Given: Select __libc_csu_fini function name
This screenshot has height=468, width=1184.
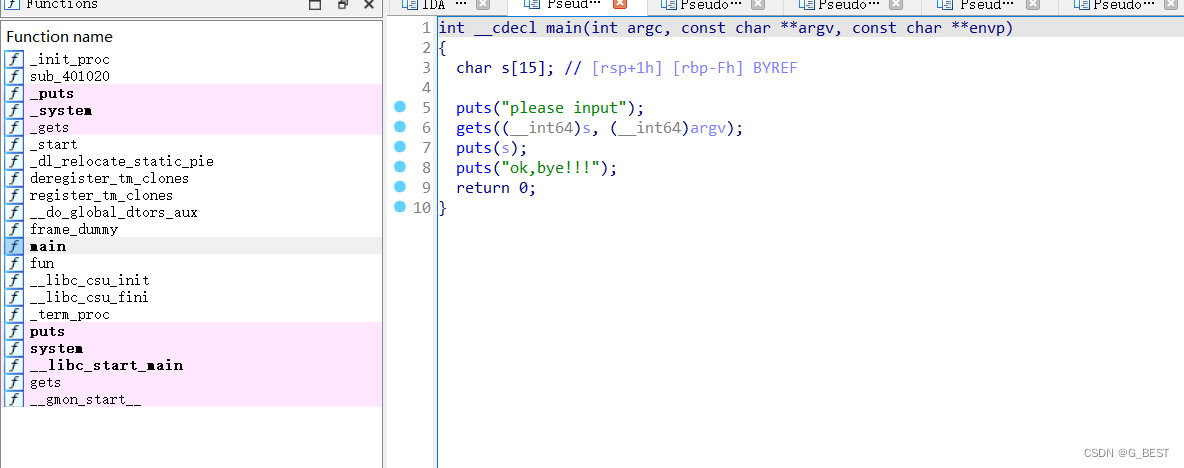Looking at the screenshot, I should tap(89, 297).
